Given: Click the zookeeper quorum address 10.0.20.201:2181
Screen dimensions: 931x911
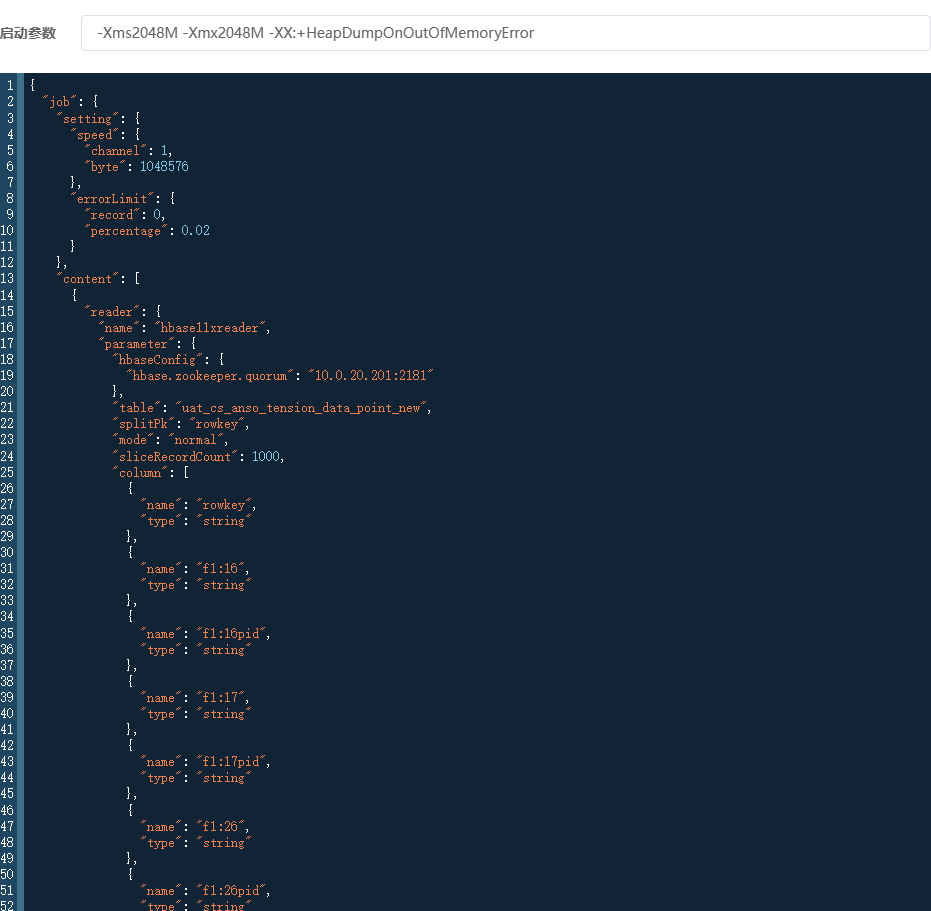Looking at the screenshot, I should (372, 376).
